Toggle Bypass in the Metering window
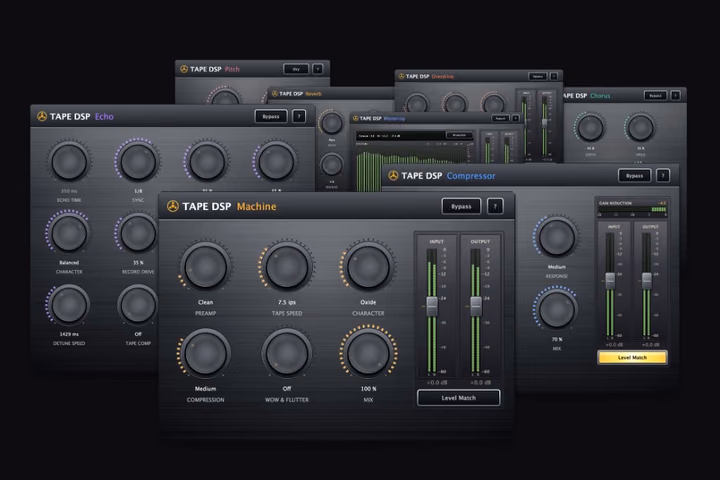The height and width of the screenshot is (480, 720). pyautogui.click(x=501, y=119)
